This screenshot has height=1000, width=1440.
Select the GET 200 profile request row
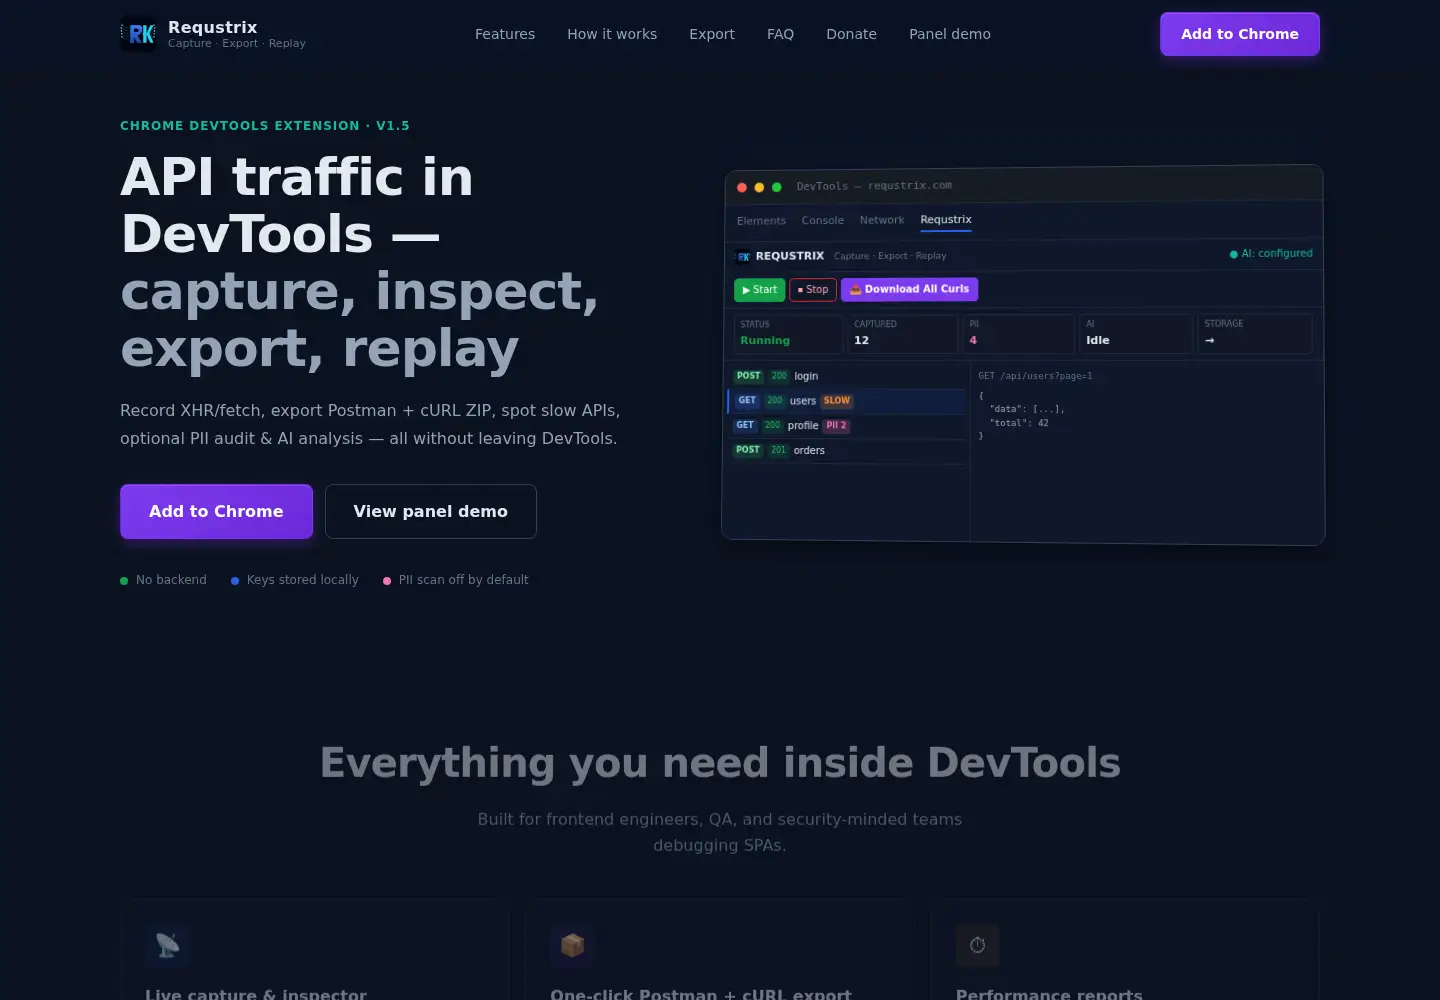pos(848,425)
